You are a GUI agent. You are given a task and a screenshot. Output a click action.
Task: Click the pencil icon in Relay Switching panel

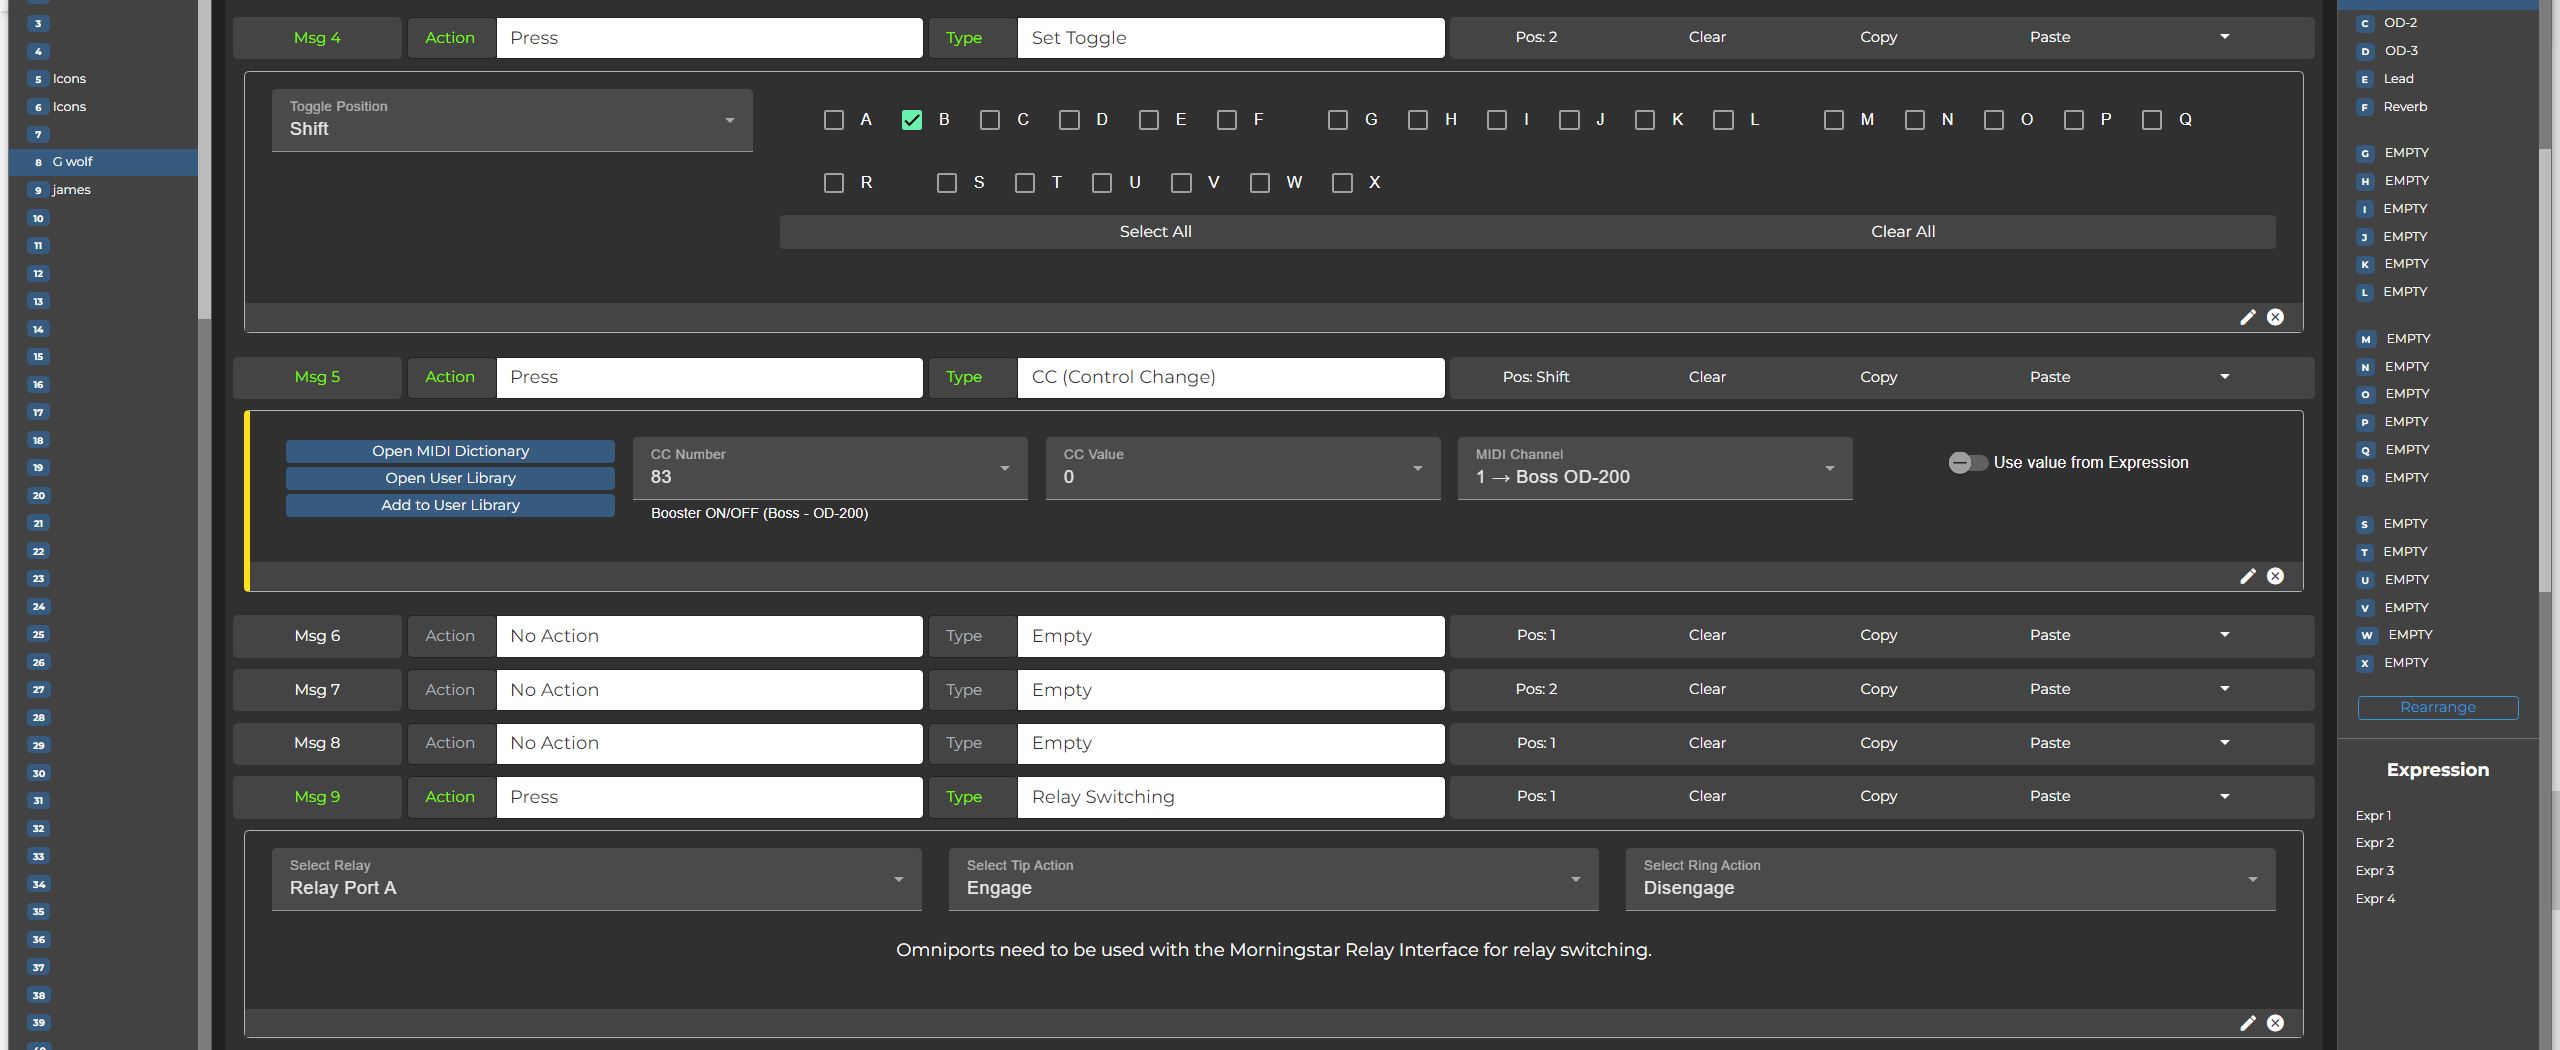2247,1023
